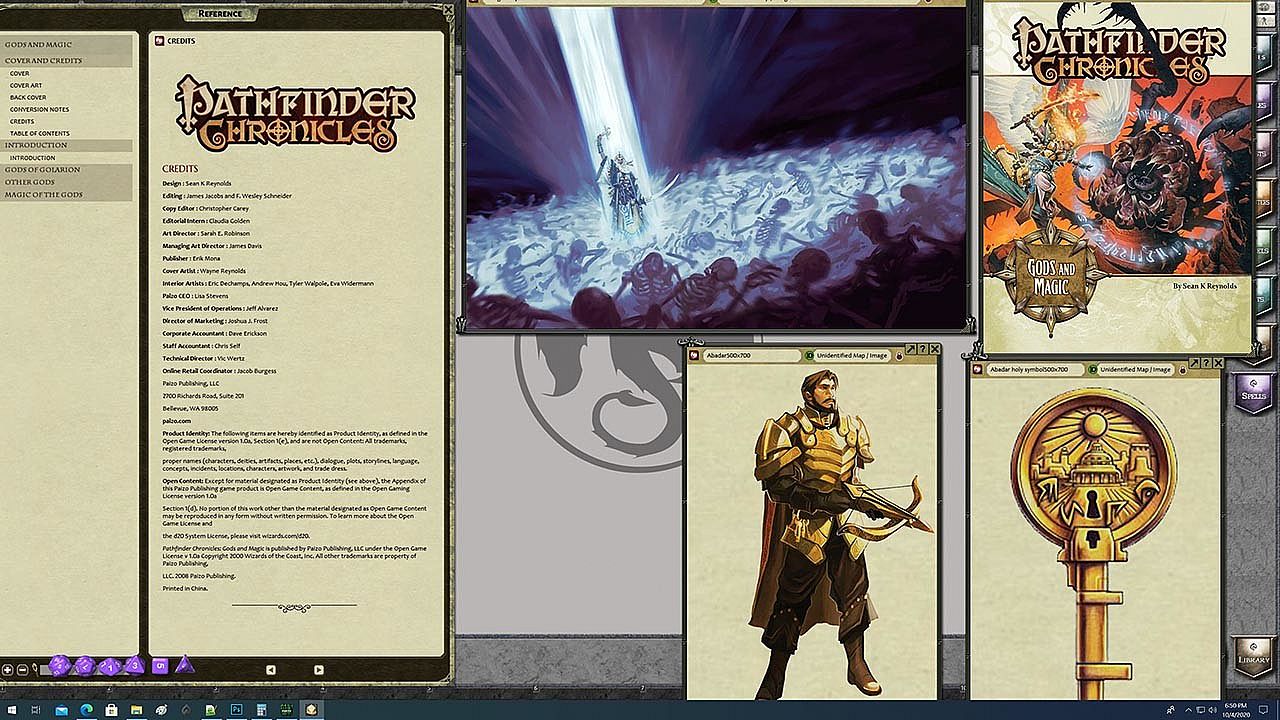The image size is (1280, 720).
Task: Click the Credits page link icon
Action: (160, 40)
